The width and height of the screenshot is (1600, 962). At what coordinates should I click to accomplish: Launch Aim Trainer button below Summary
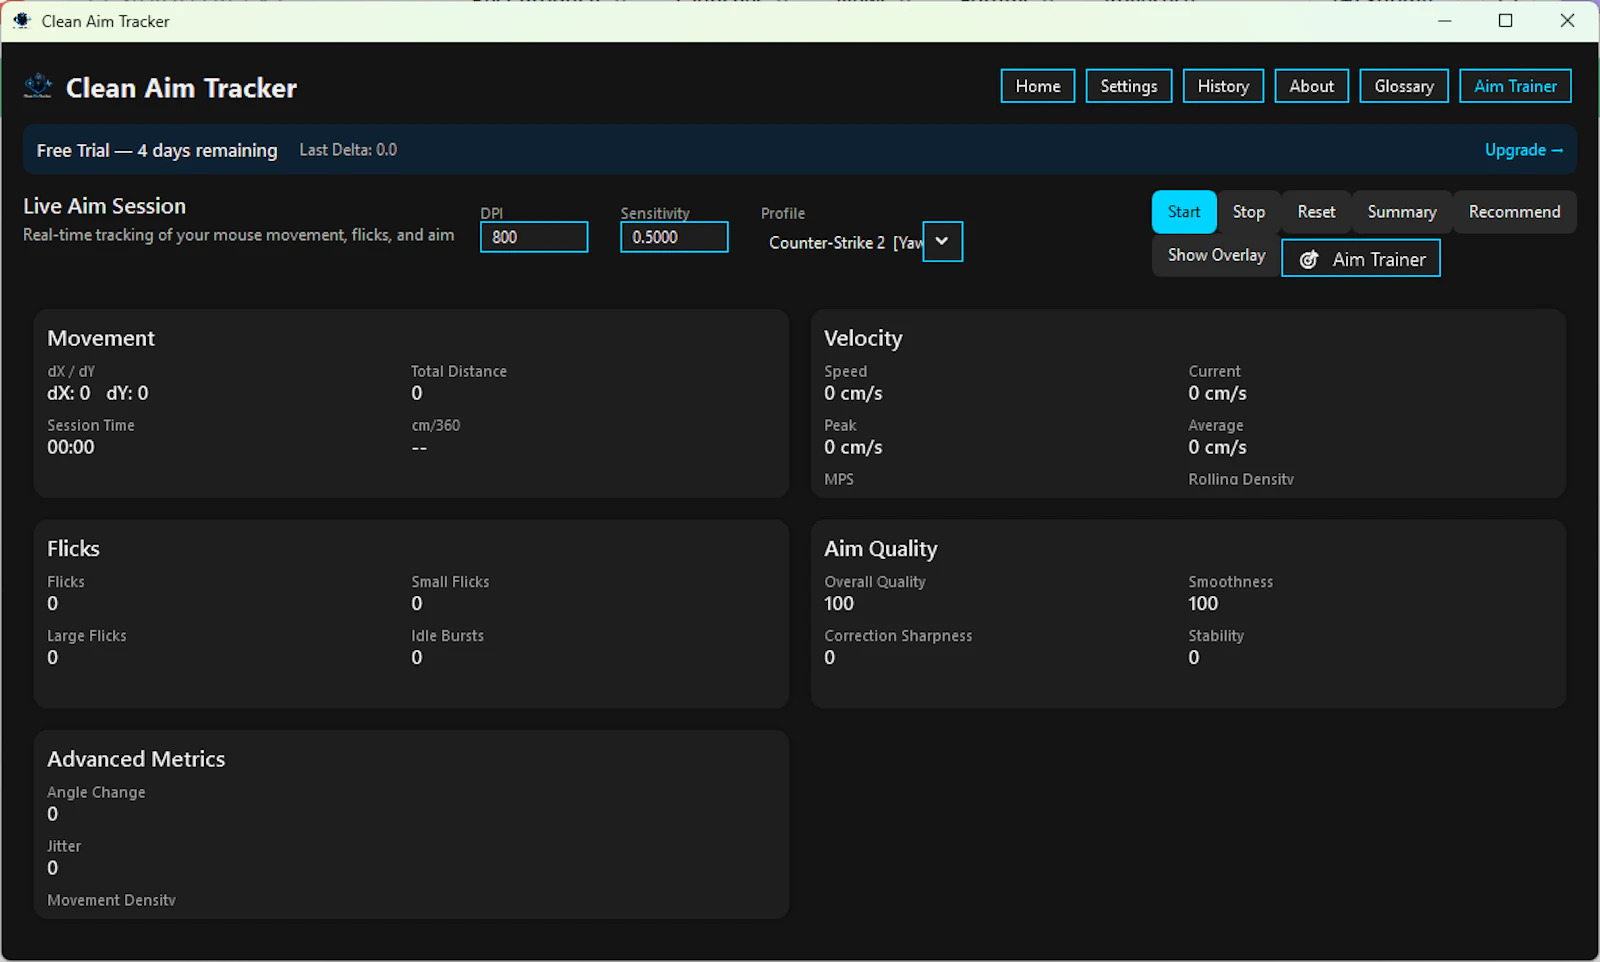tap(1361, 258)
